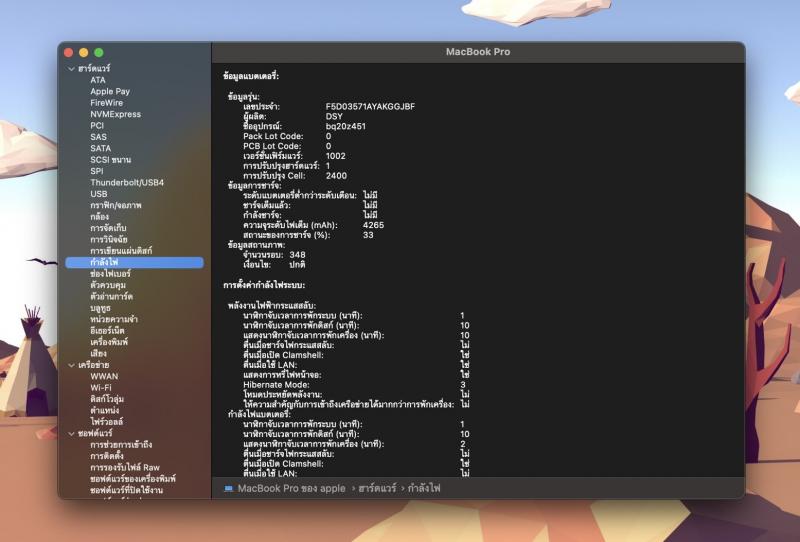Select SAS in the sidebar

click(x=98, y=137)
